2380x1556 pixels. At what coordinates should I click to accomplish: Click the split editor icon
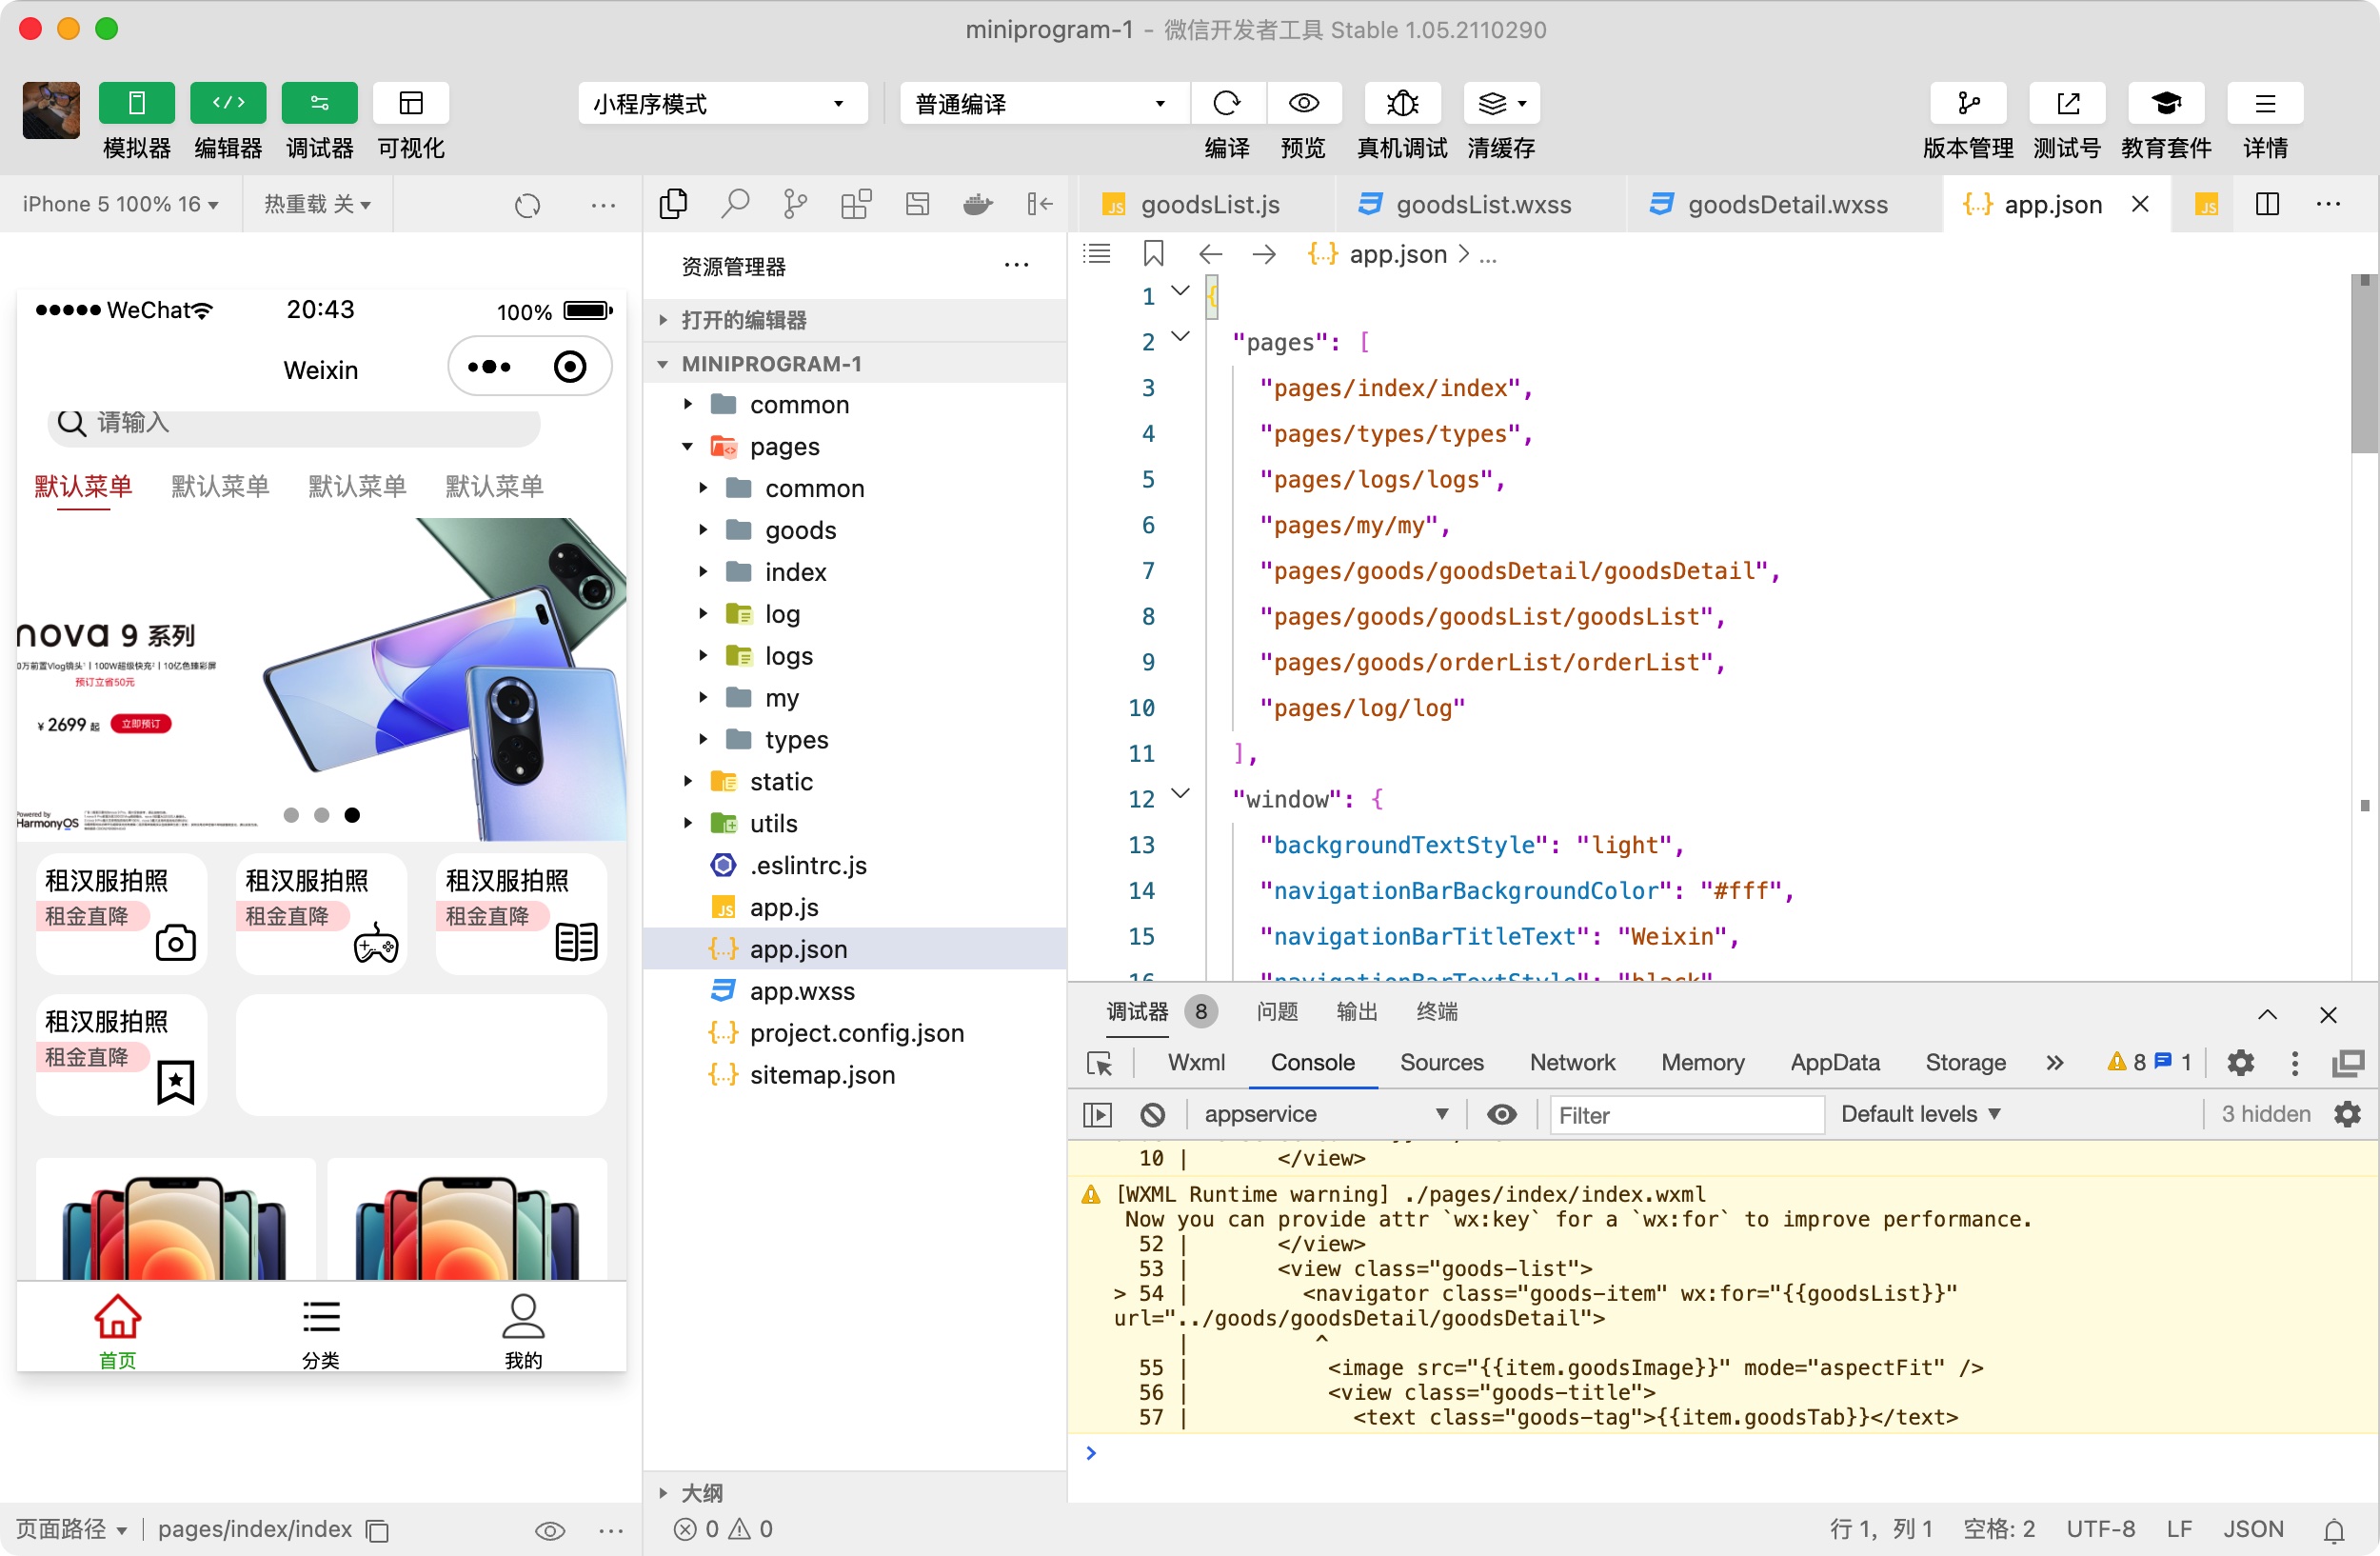pyautogui.click(x=2268, y=204)
